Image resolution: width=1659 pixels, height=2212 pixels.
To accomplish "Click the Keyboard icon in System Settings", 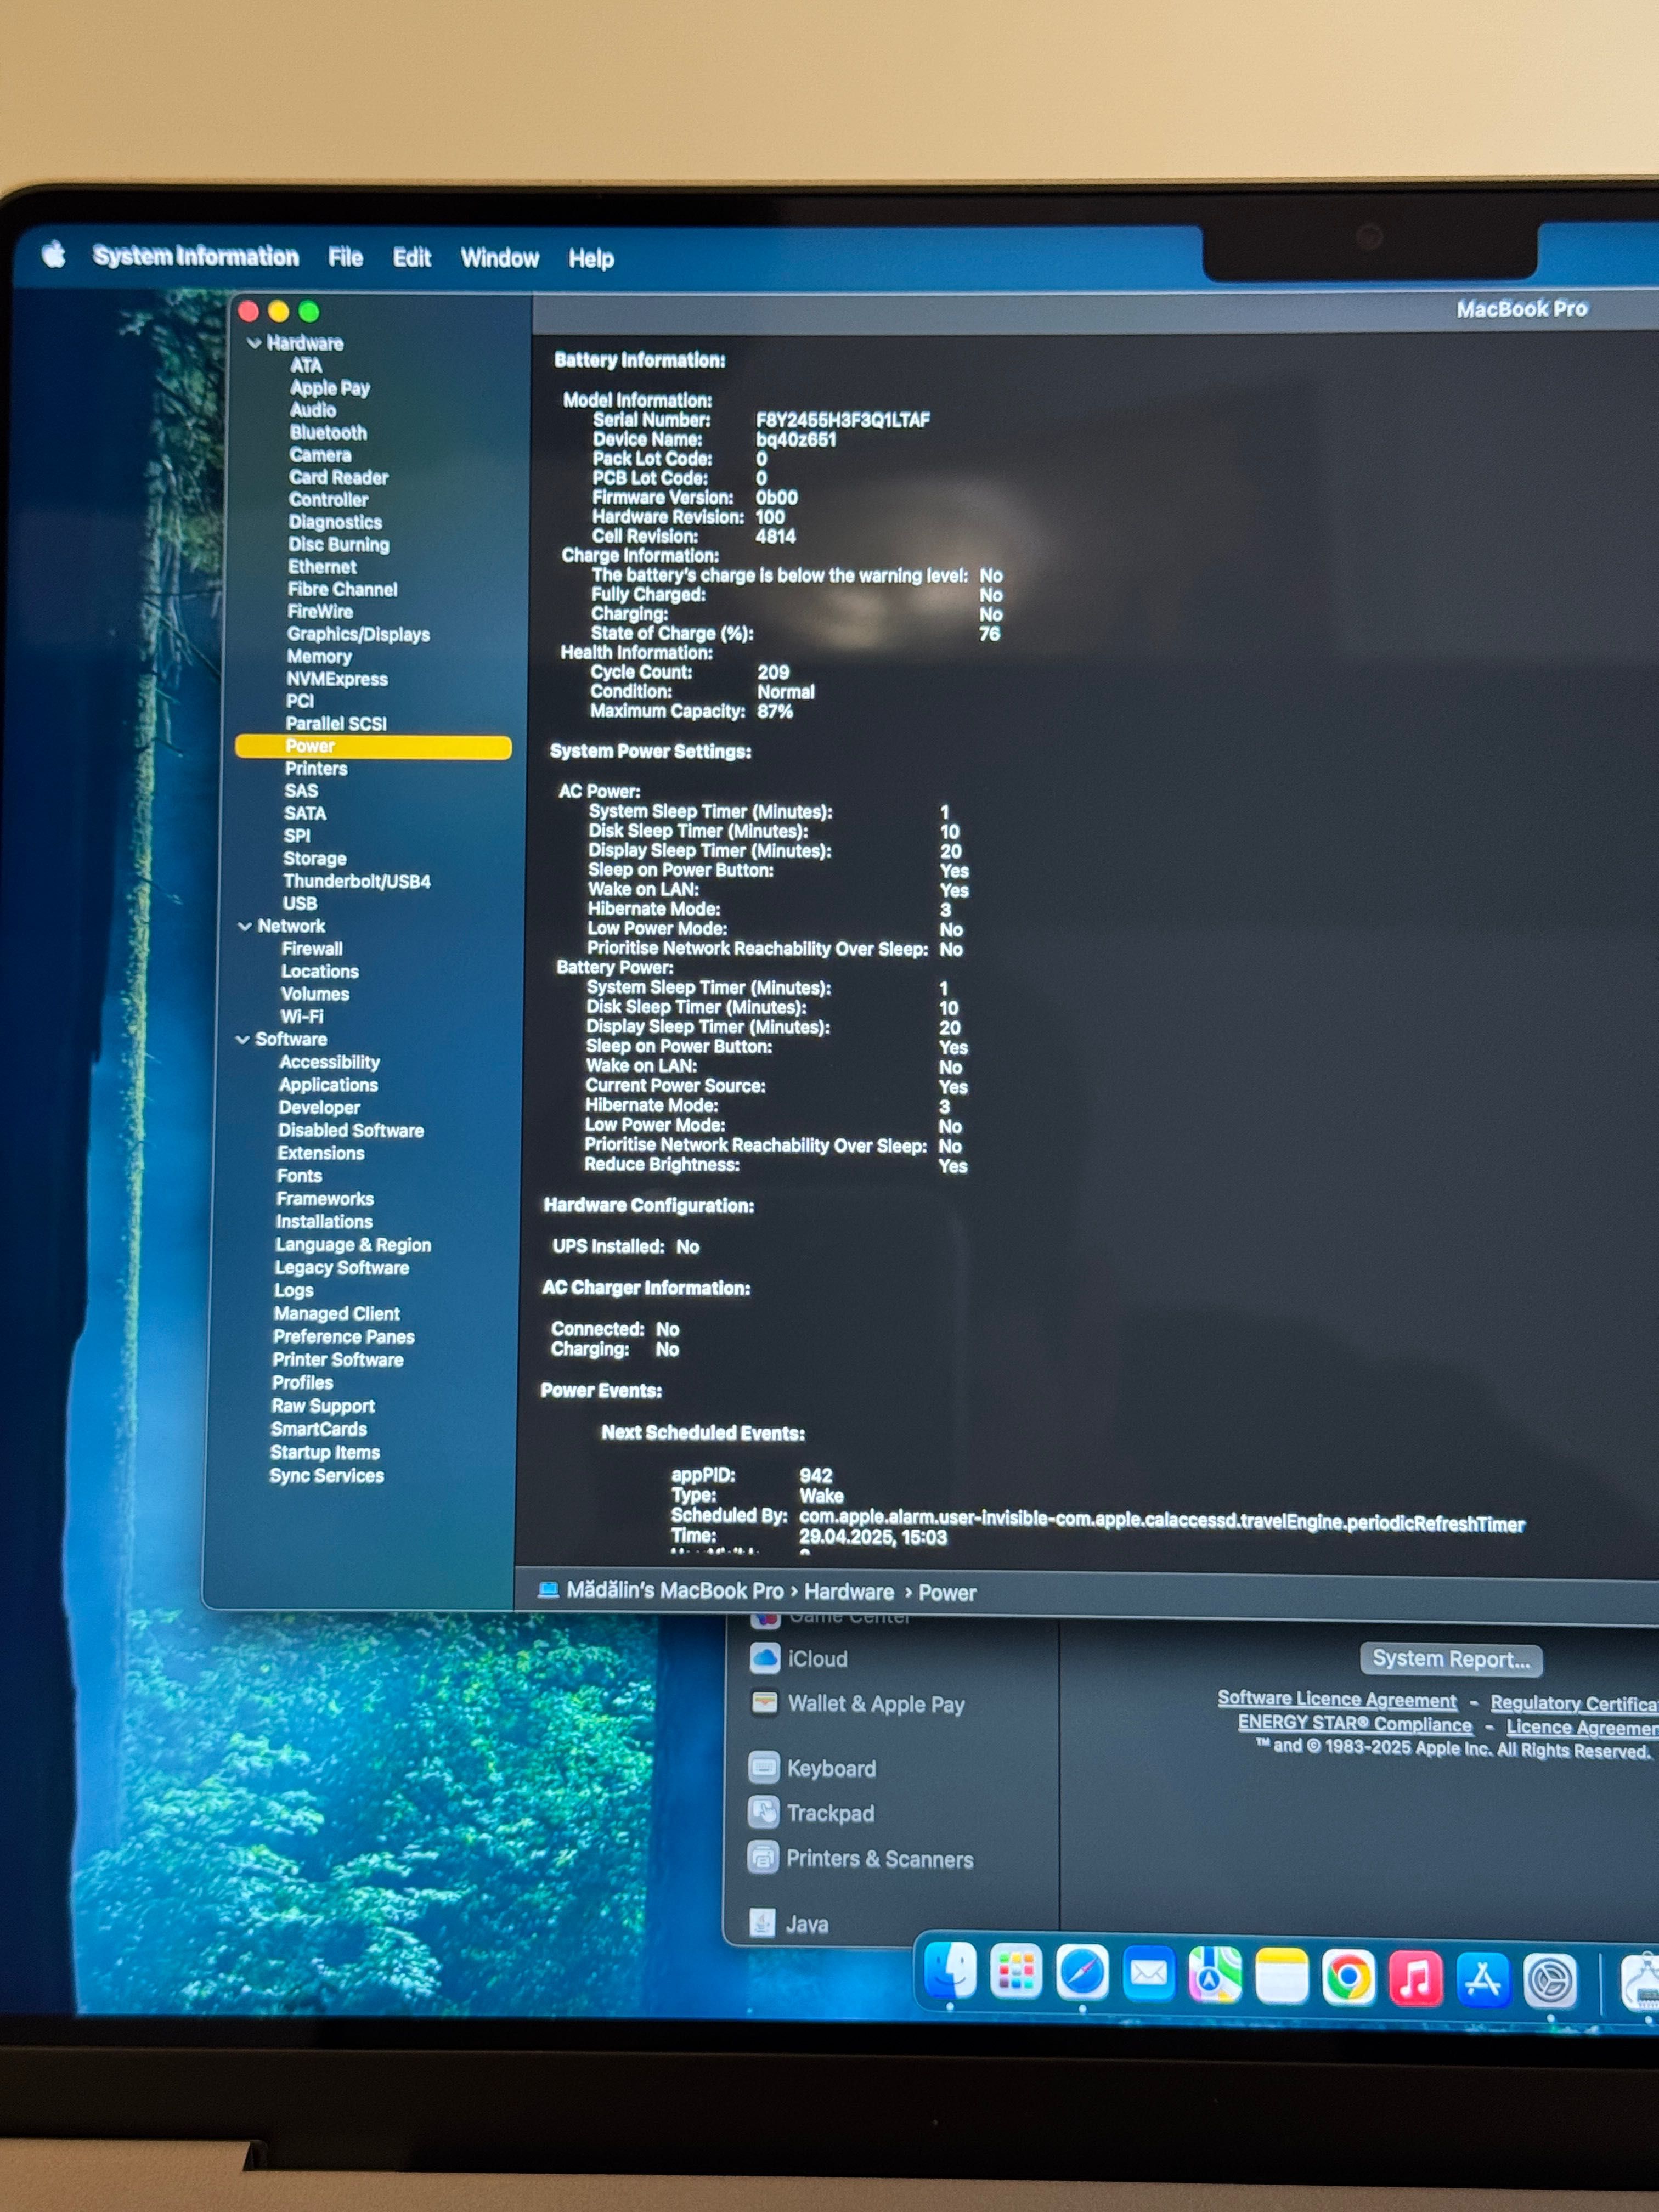I will tap(764, 1767).
